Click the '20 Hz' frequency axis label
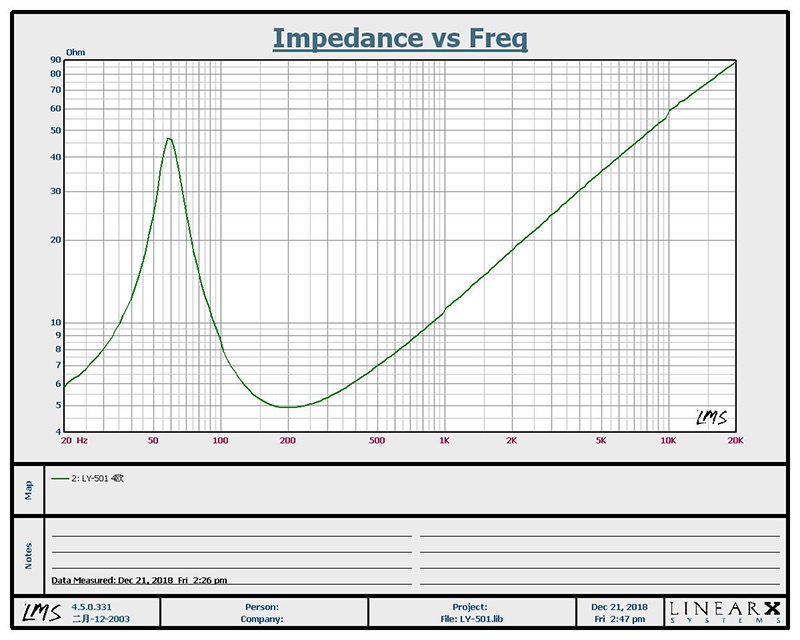This screenshot has height=640, width=800. pos(73,440)
